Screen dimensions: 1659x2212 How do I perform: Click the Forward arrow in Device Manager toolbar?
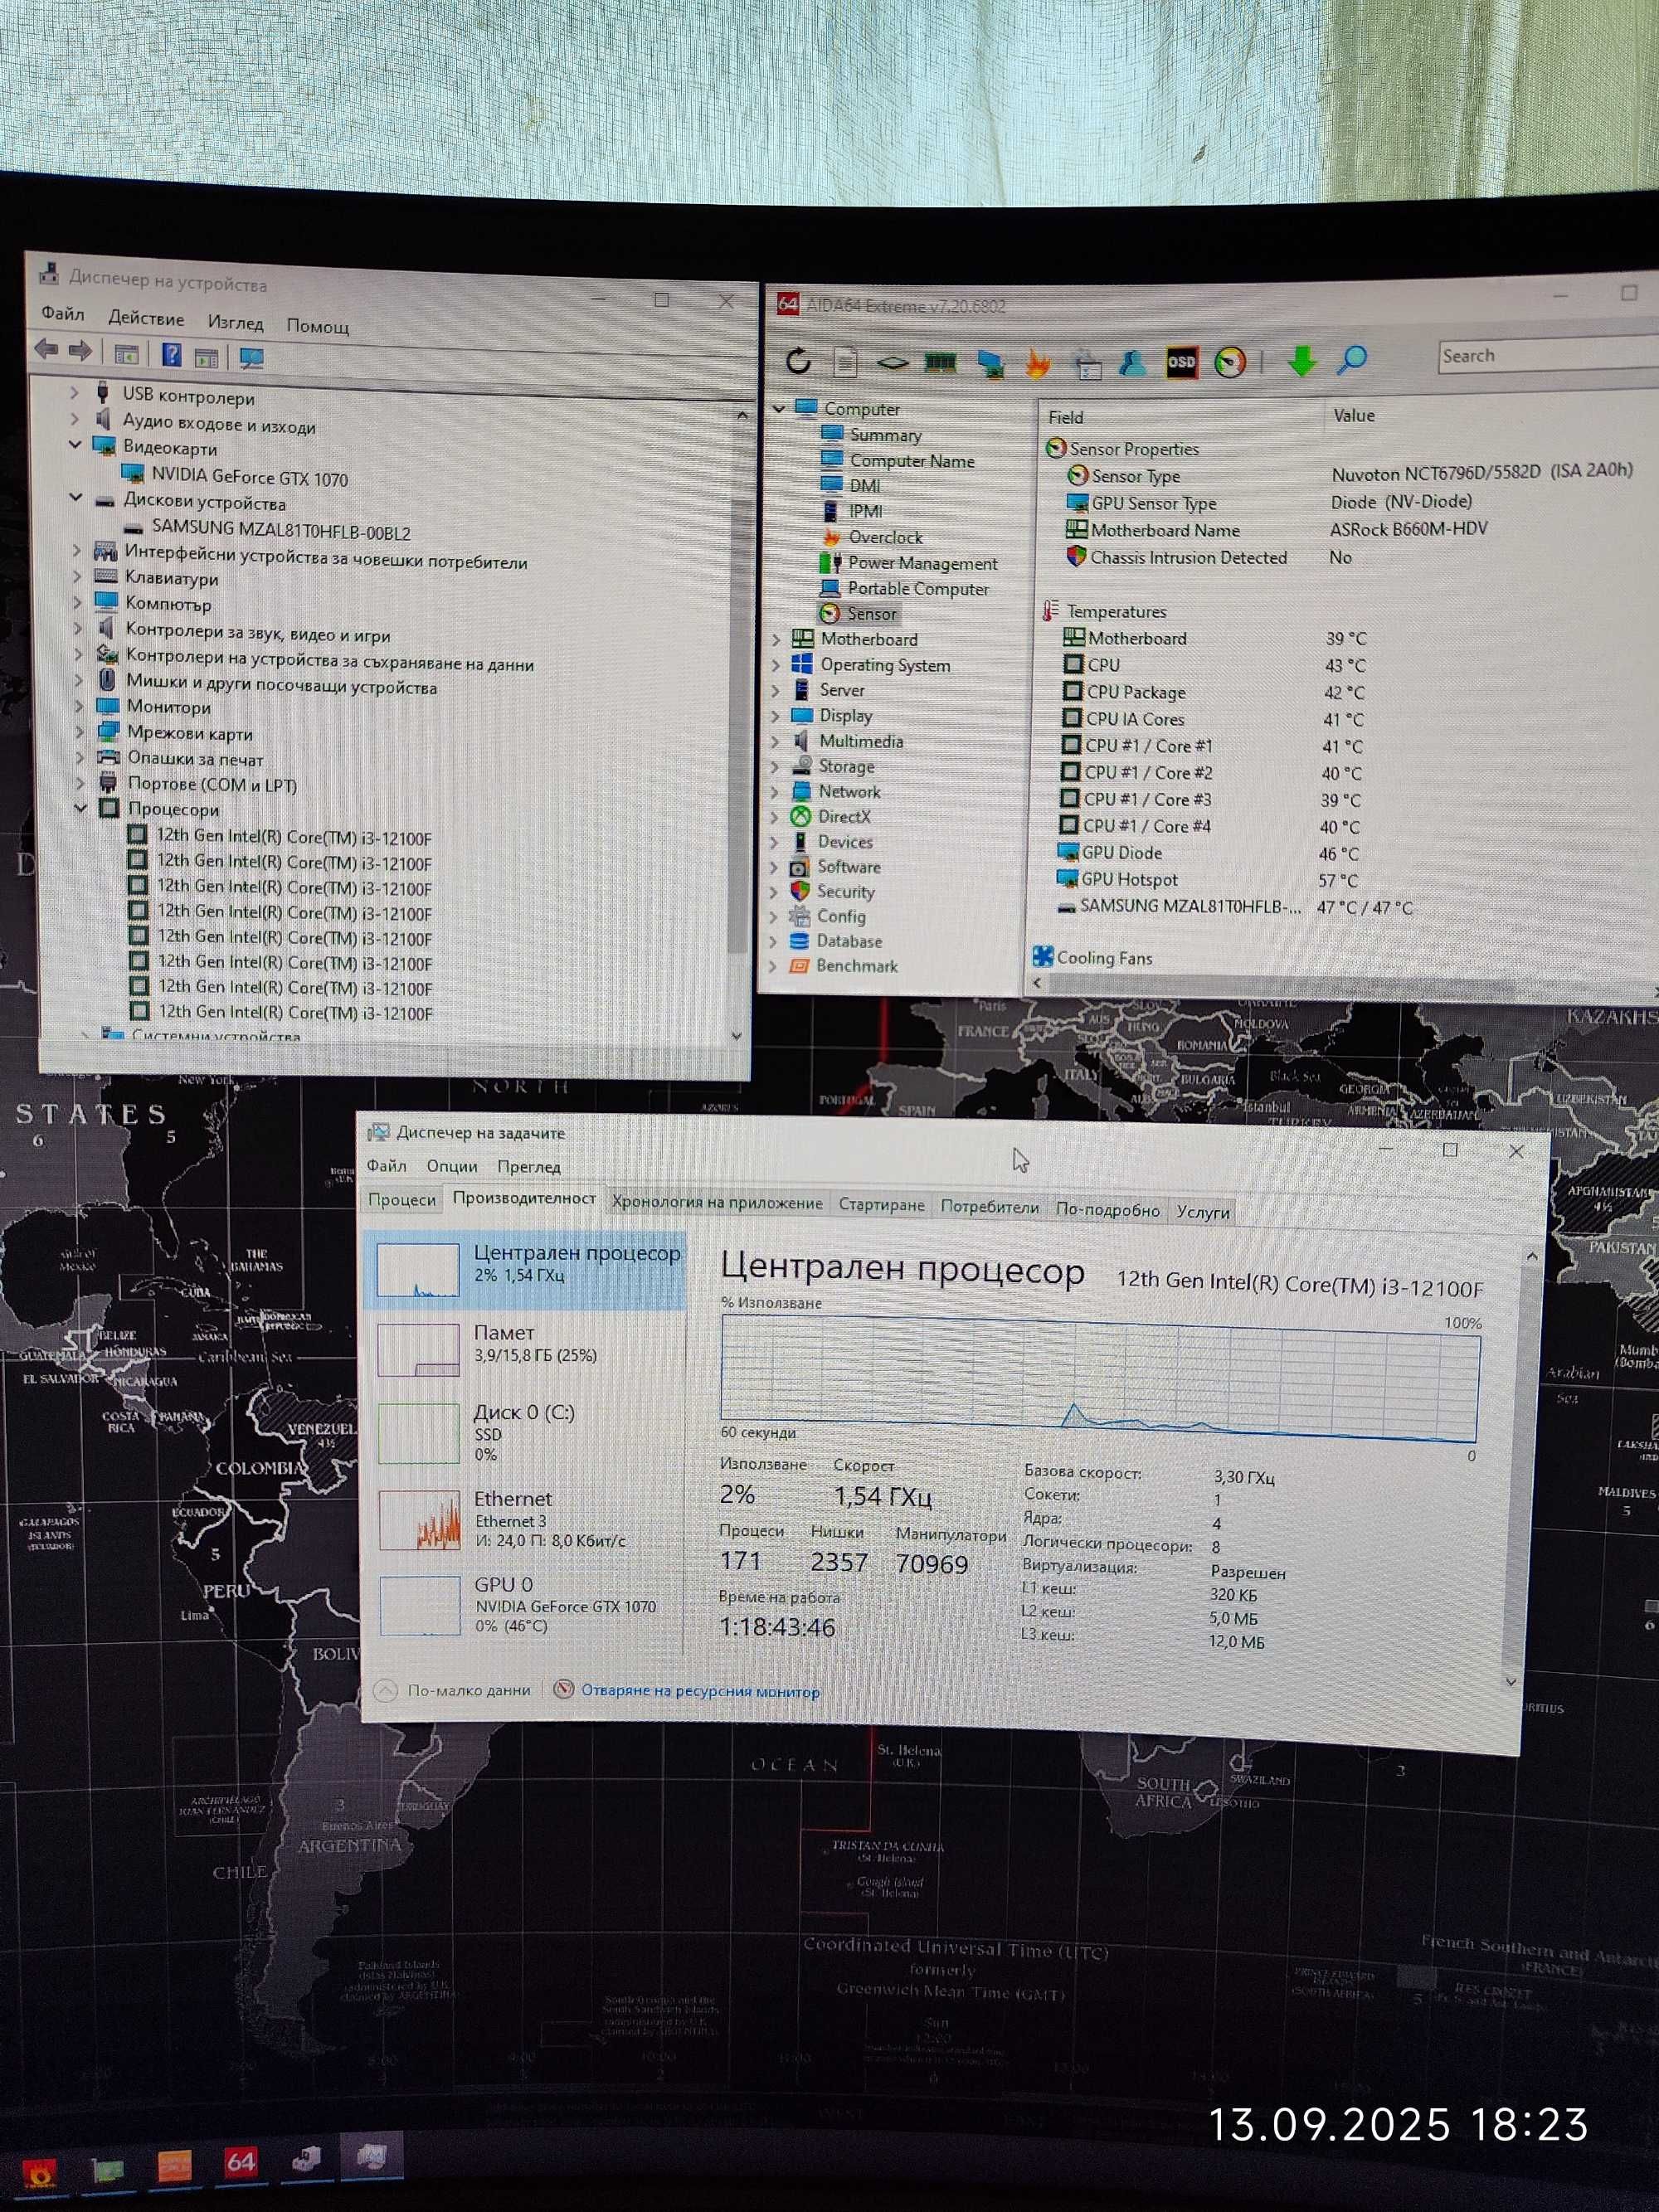pyautogui.click(x=80, y=351)
